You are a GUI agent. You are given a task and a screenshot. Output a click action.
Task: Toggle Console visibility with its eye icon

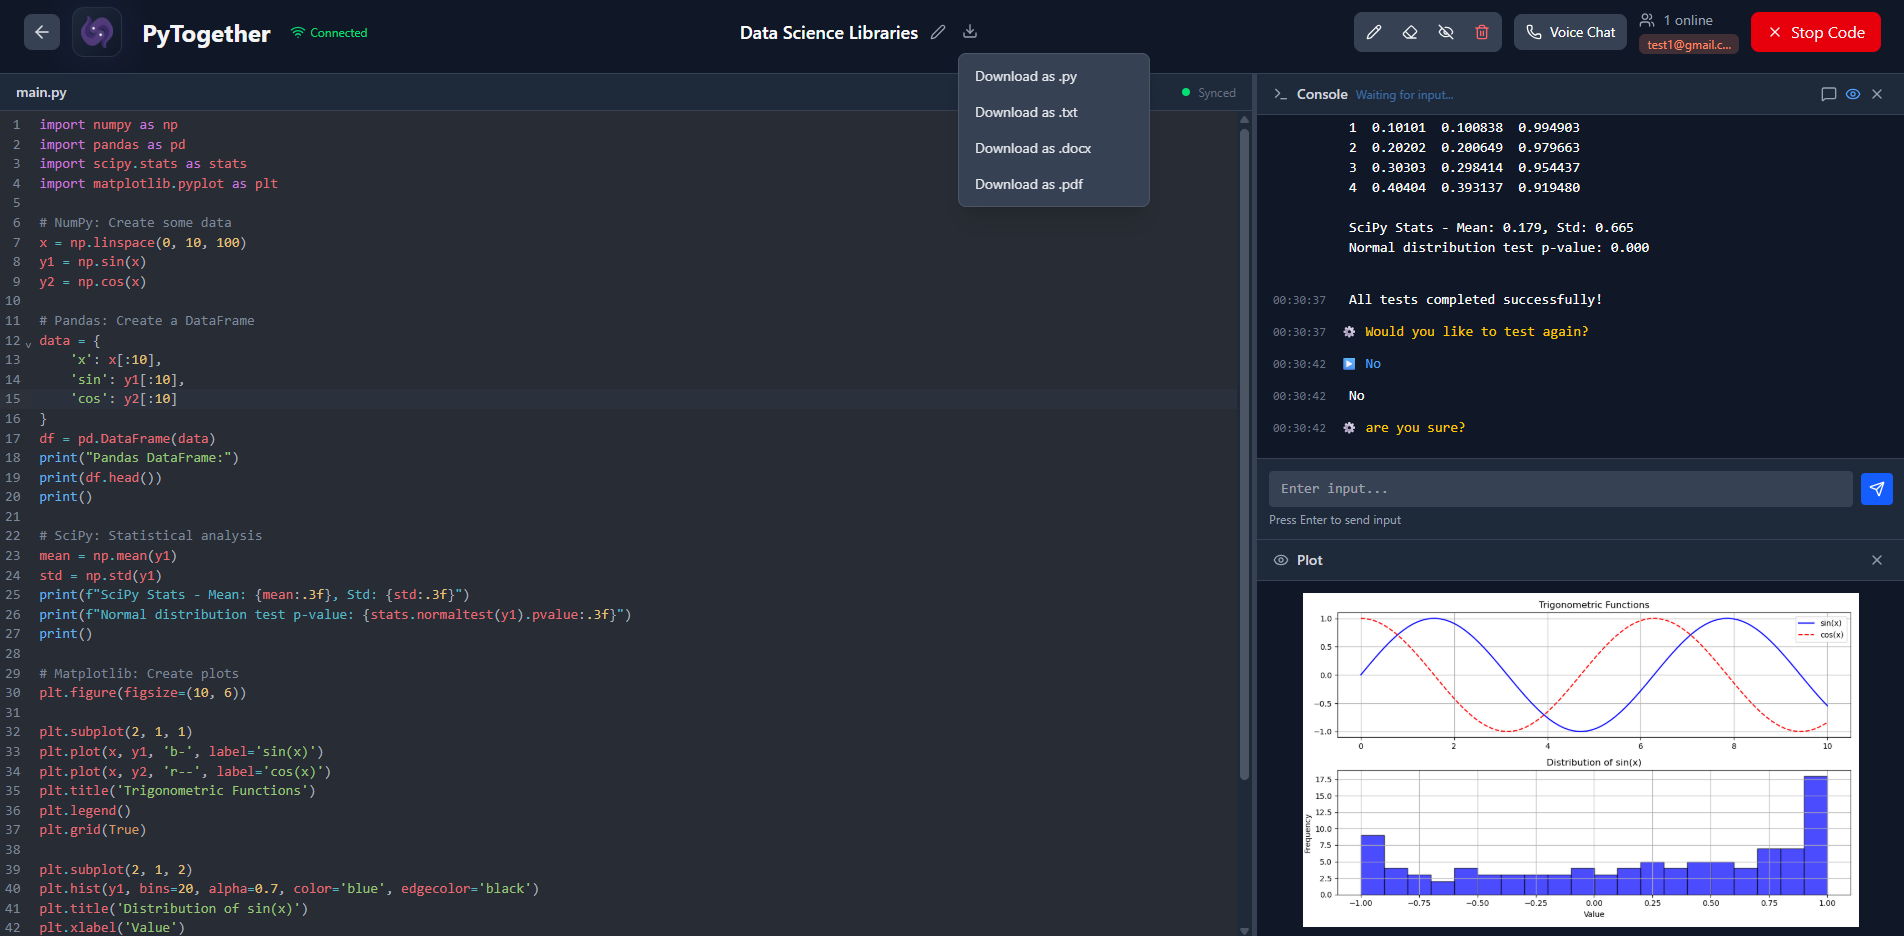(x=1852, y=94)
